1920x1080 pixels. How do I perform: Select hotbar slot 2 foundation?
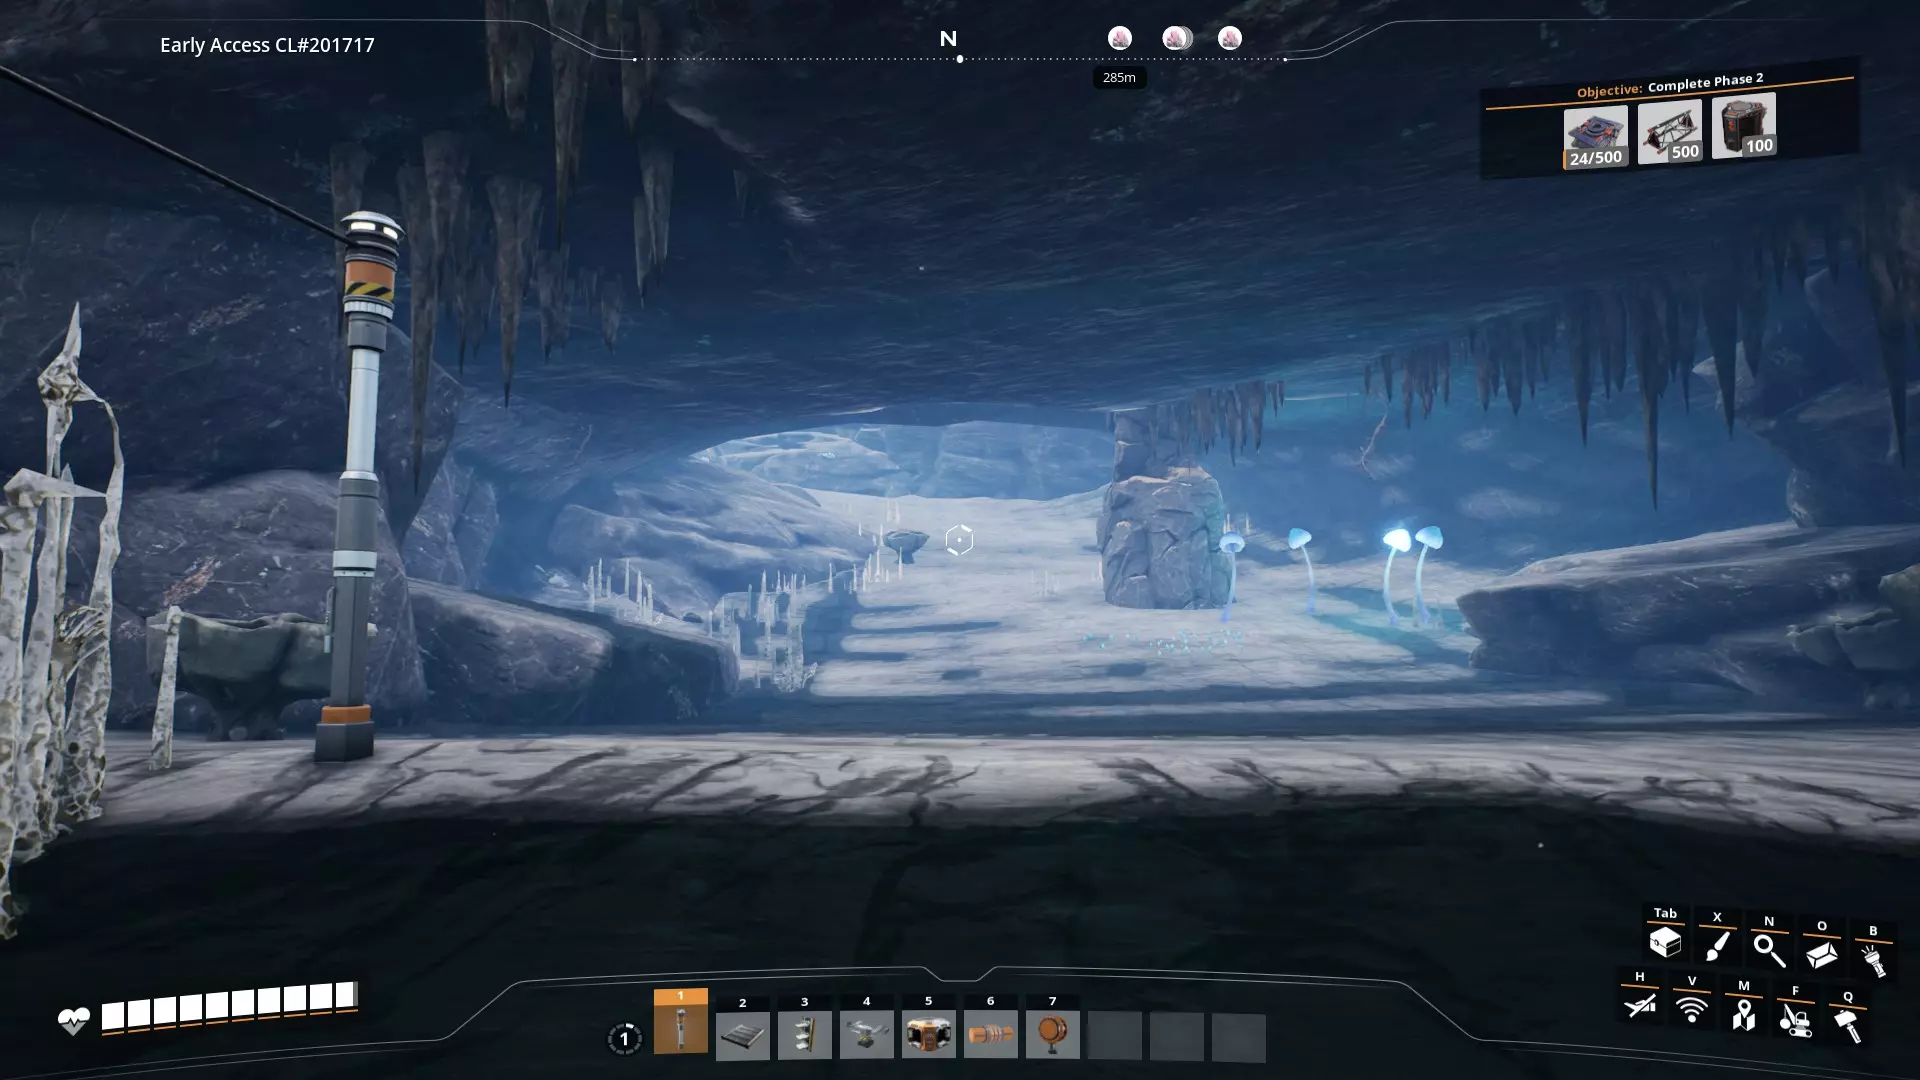pos(743,1036)
